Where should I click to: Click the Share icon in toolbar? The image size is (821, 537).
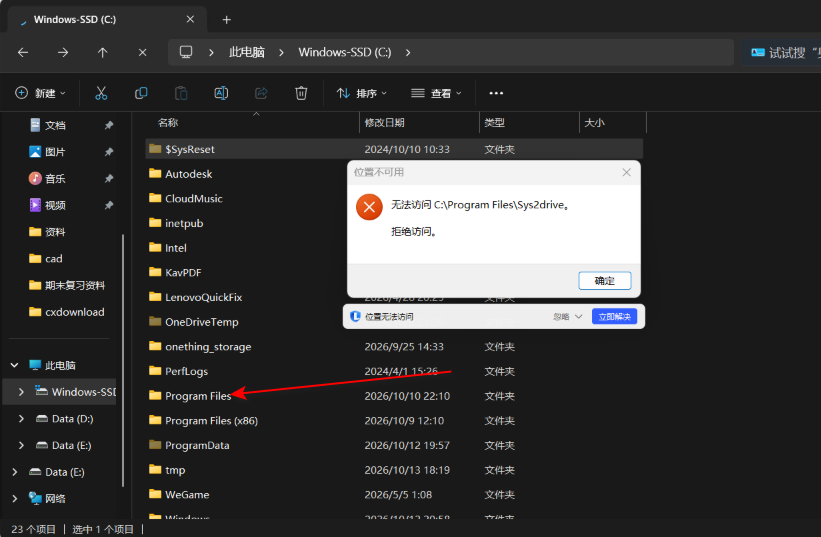pos(261,93)
